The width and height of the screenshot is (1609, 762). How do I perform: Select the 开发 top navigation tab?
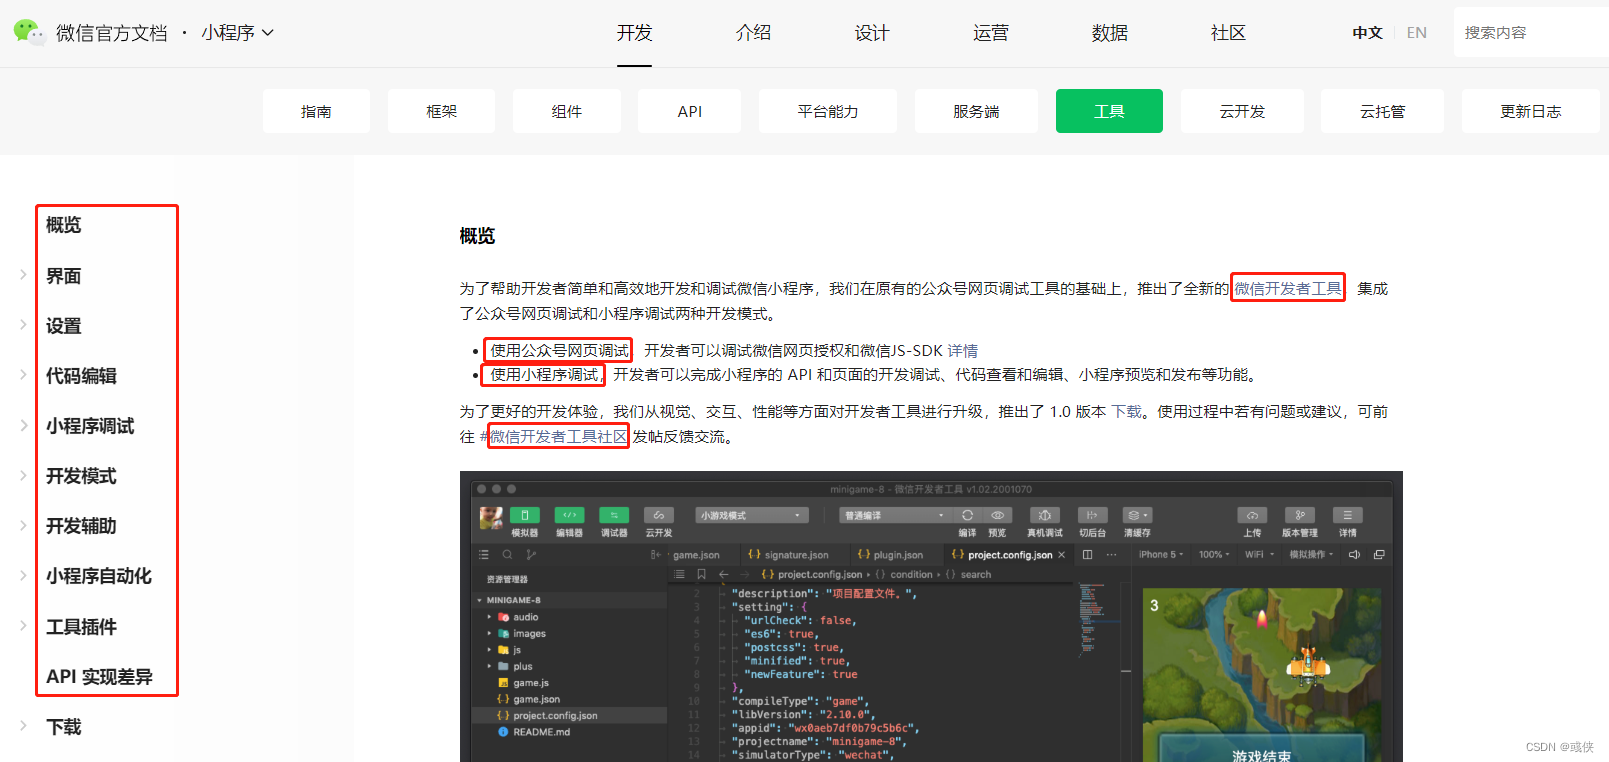634,33
